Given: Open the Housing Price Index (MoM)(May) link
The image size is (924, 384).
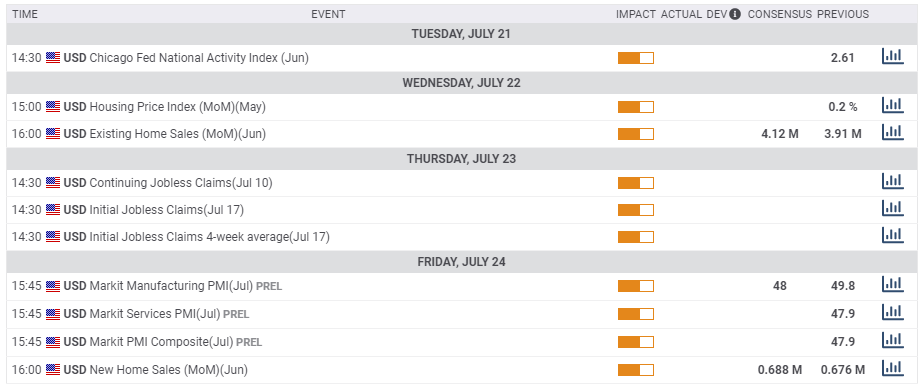Looking at the screenshot, I should coord(177,107).
